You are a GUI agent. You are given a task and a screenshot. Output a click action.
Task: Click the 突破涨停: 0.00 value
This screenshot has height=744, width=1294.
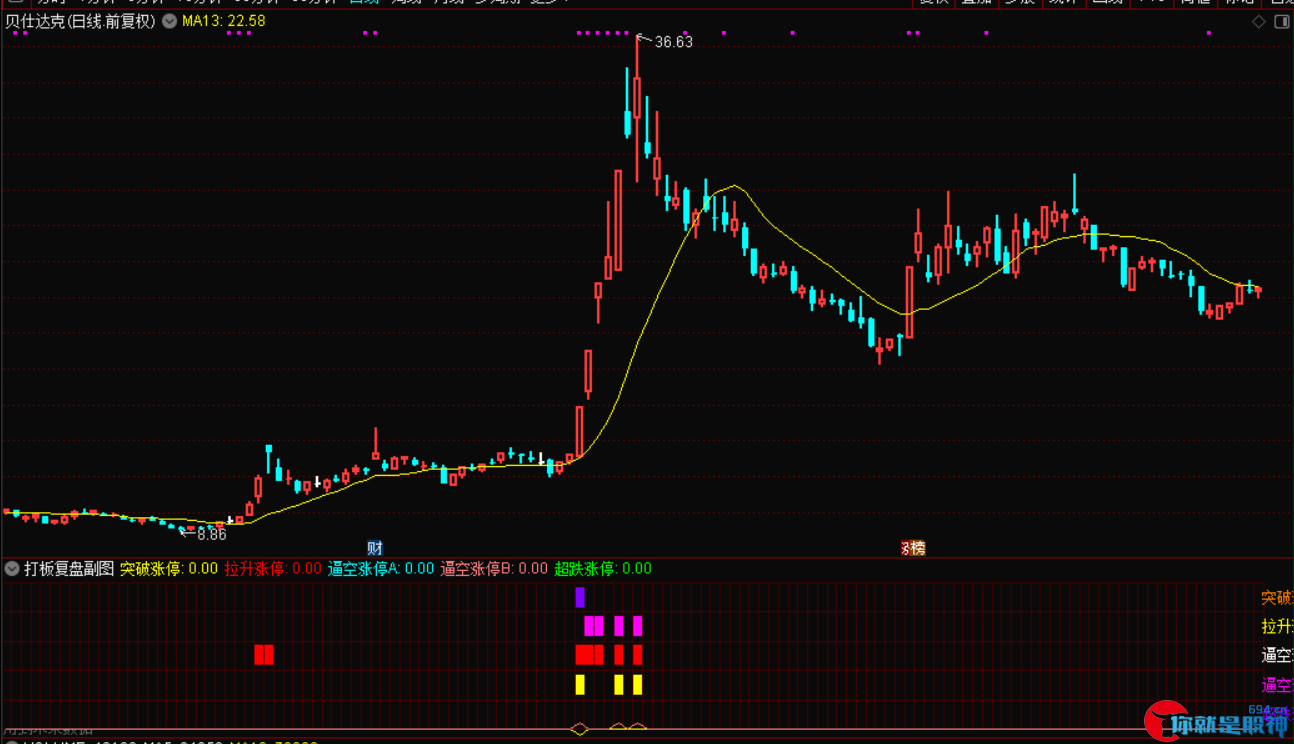point(169,569)
